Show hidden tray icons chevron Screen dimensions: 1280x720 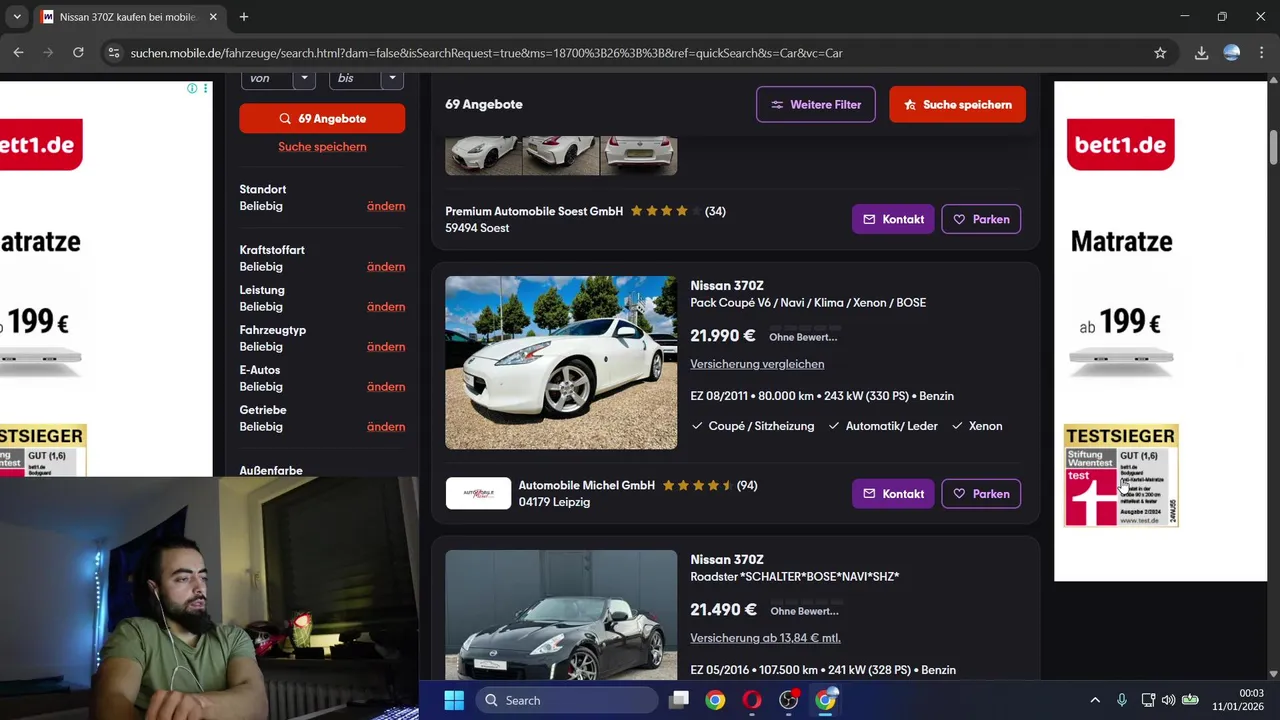[1095, 700]
